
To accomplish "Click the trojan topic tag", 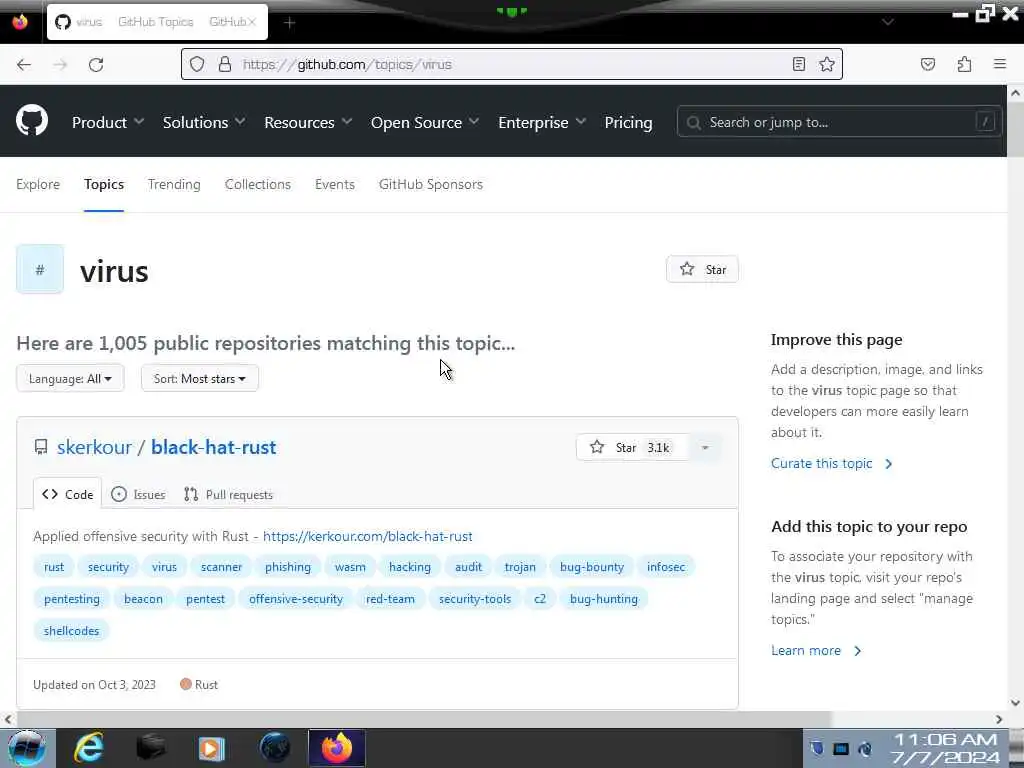I will pyautogui.click(x=520, y=567).
